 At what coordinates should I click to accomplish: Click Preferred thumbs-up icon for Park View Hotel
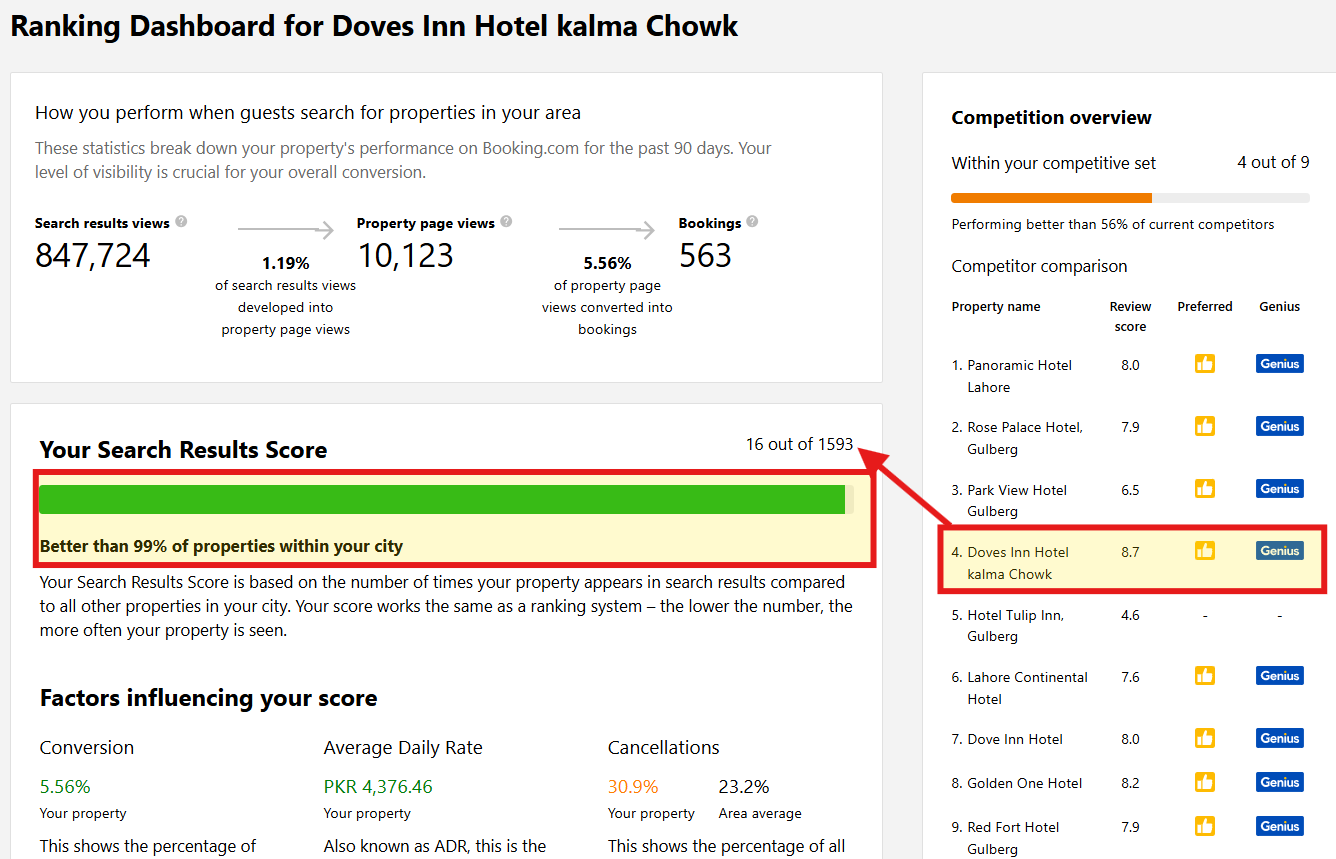pos(1205,489)
